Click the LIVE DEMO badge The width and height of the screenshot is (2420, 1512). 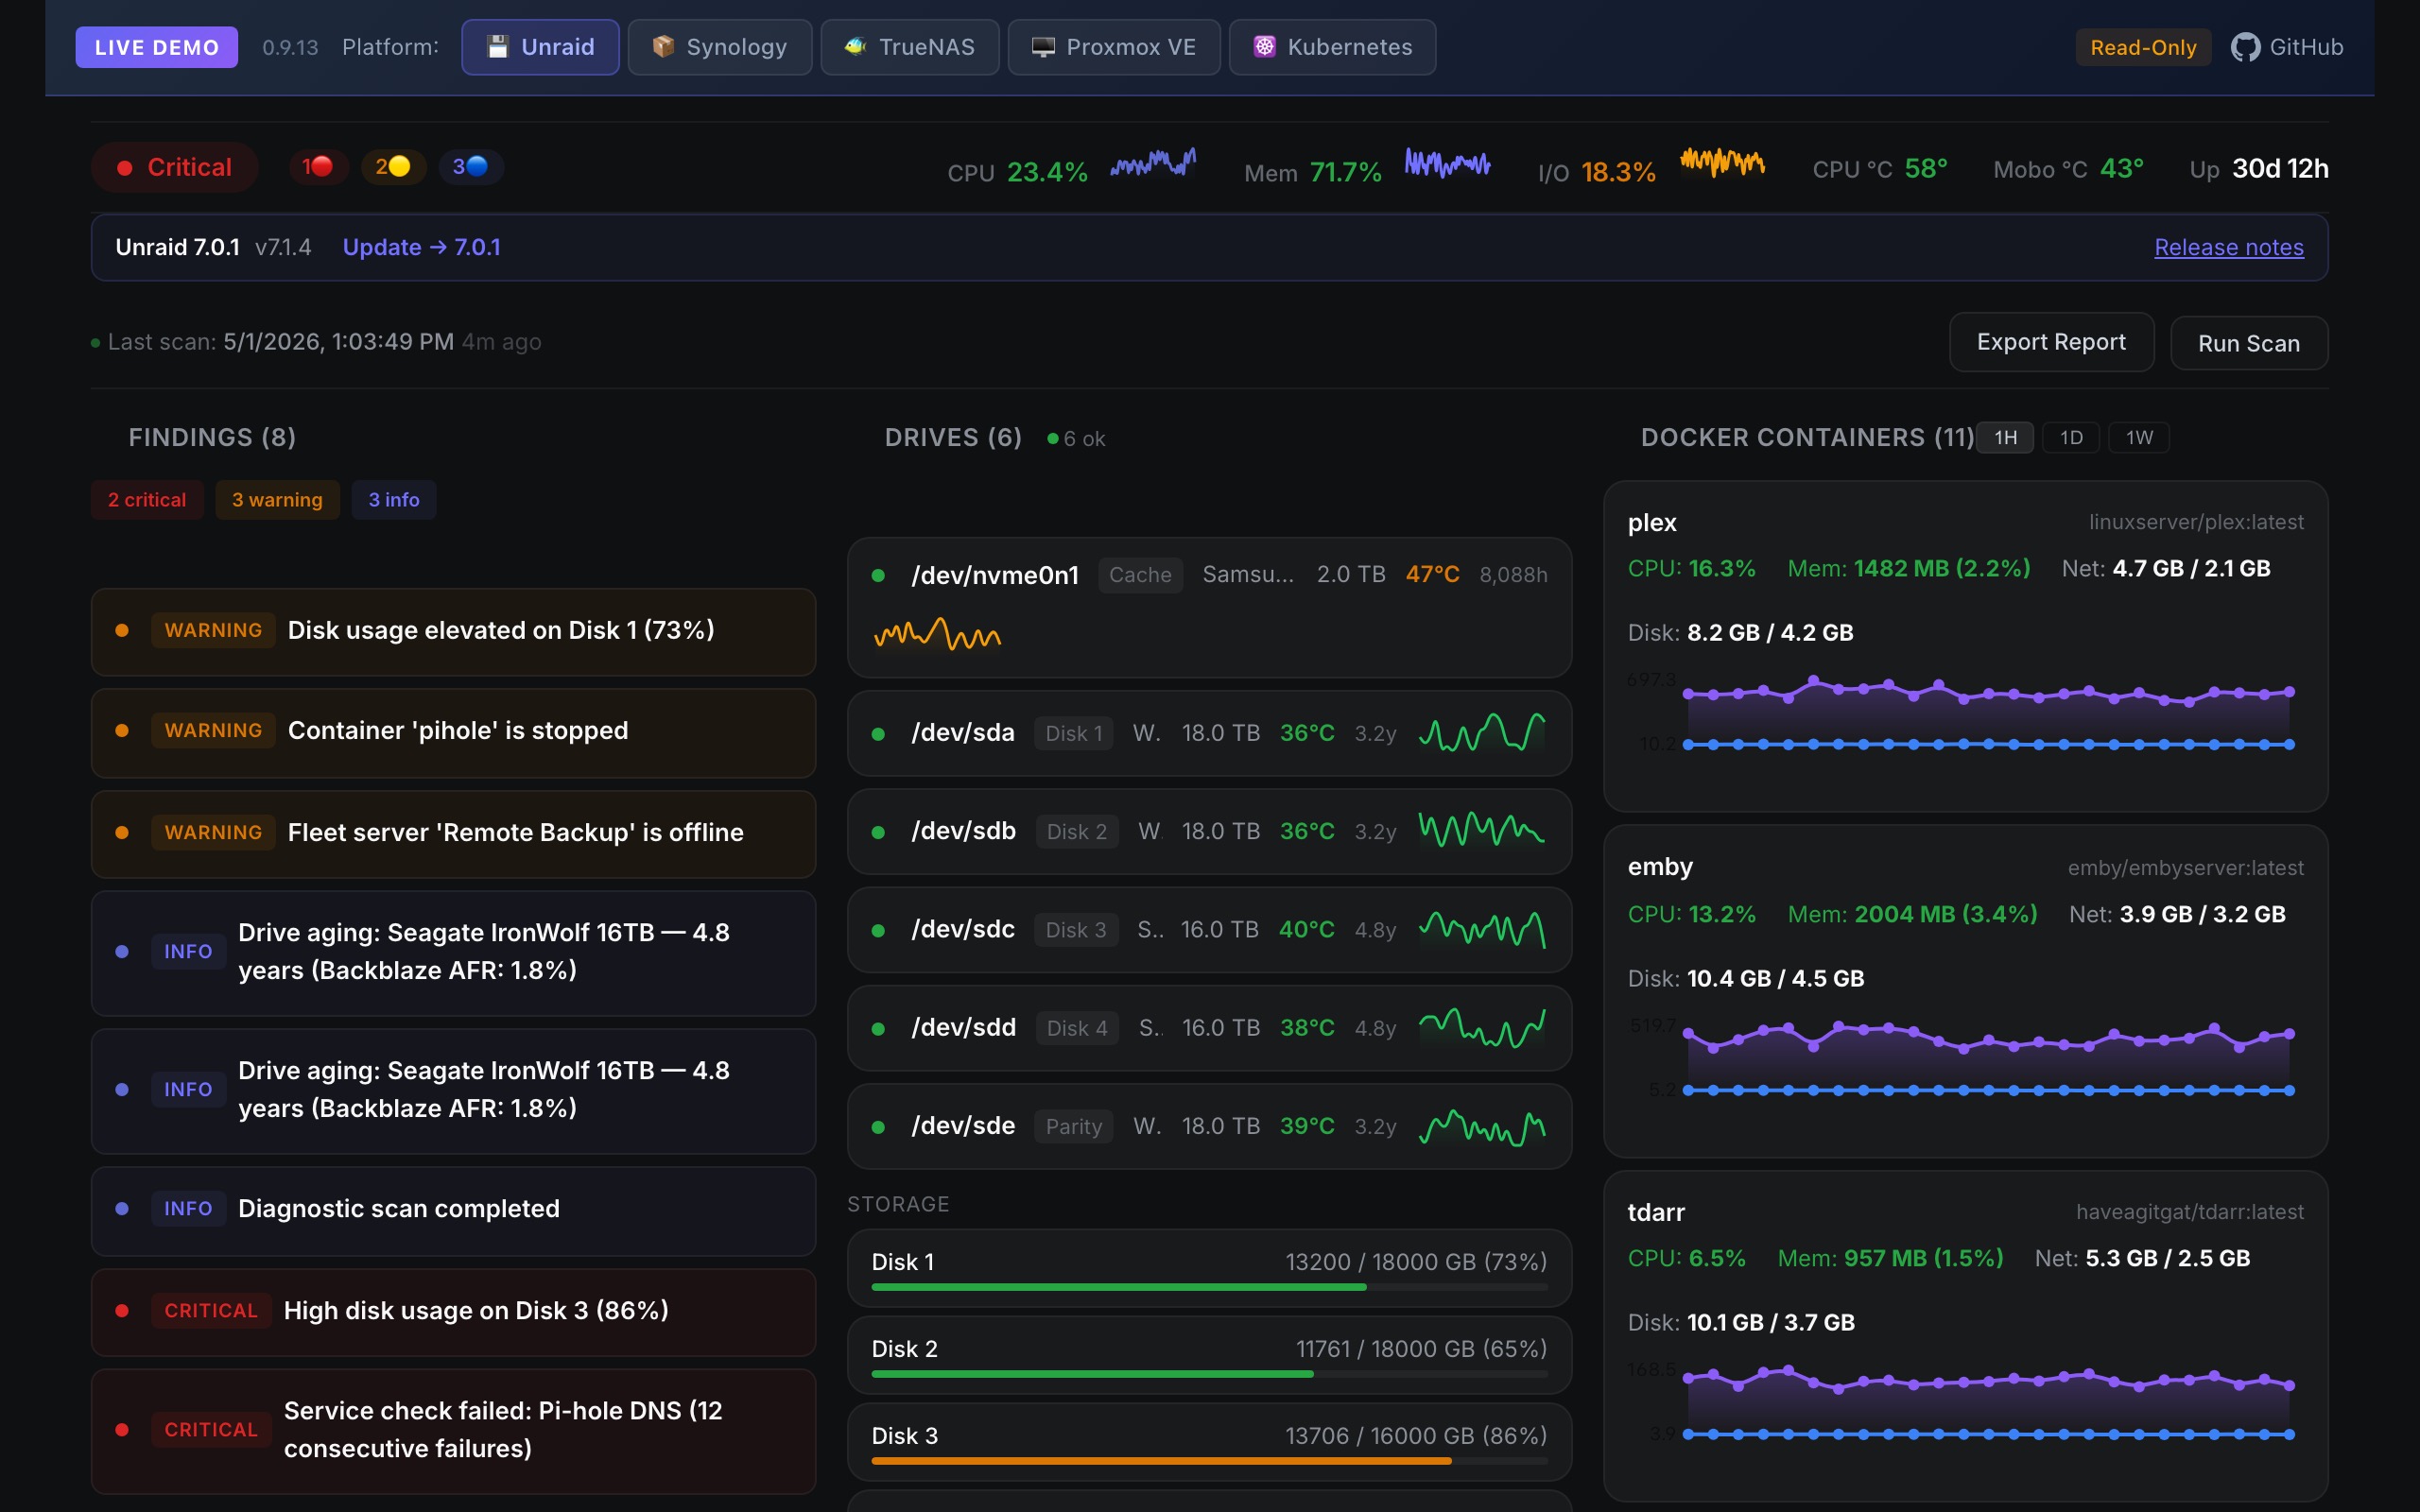[x=157, y=47]
